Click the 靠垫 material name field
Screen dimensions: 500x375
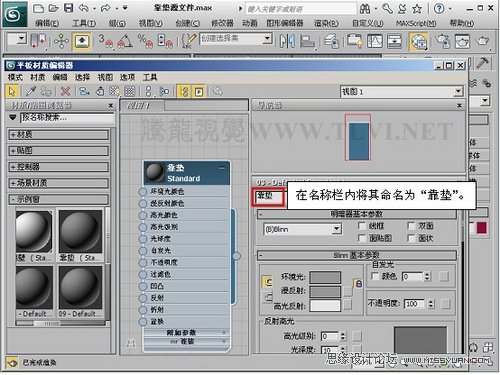click(269, 197)
